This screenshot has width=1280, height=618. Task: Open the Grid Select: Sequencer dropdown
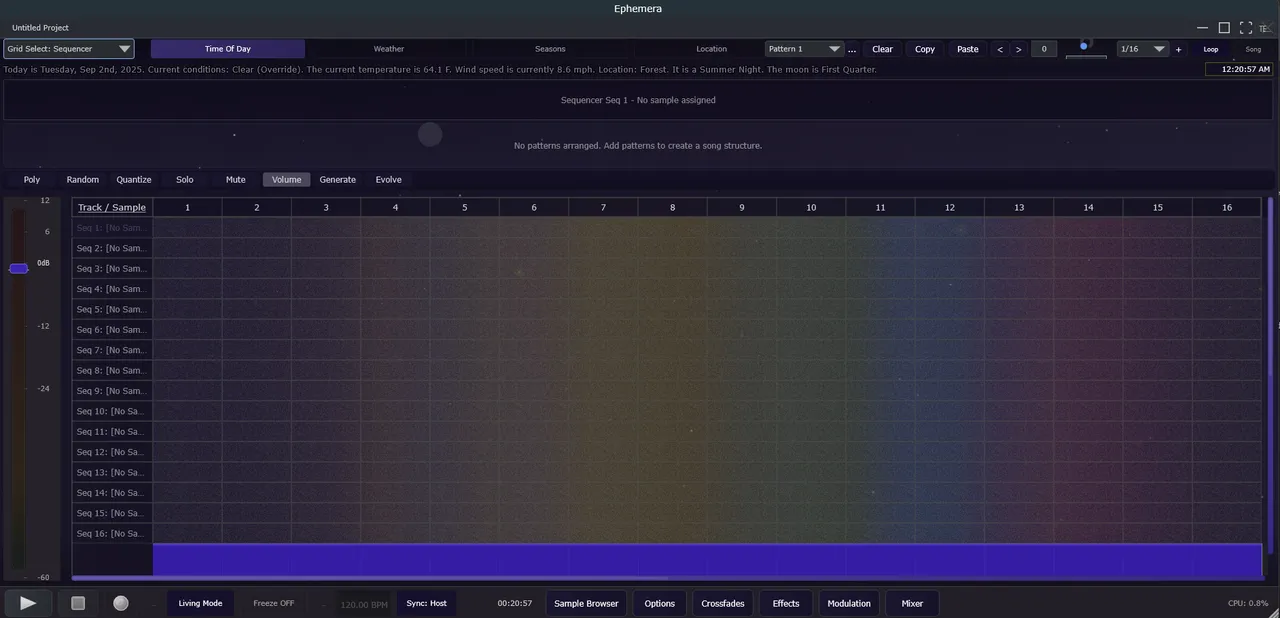tap(69, 49)
